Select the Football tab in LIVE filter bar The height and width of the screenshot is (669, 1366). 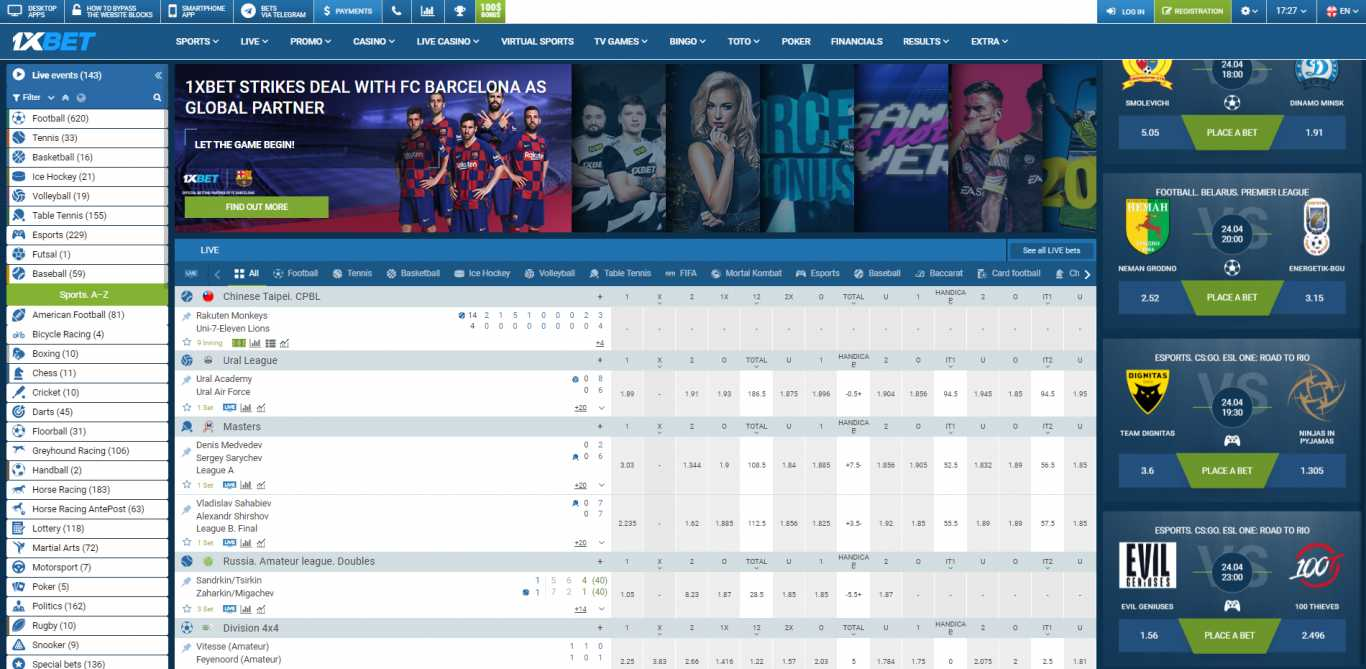tap(295, 273)
